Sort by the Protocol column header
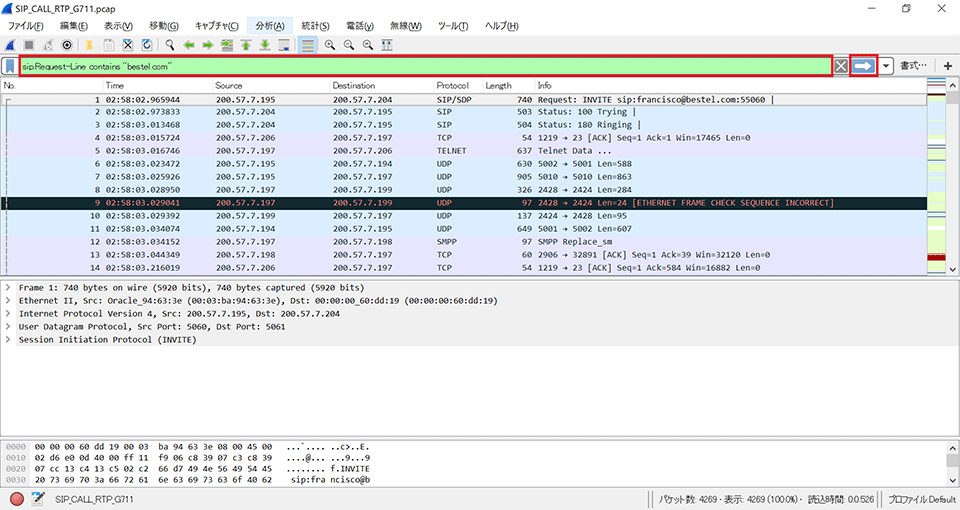 [458, 85]
